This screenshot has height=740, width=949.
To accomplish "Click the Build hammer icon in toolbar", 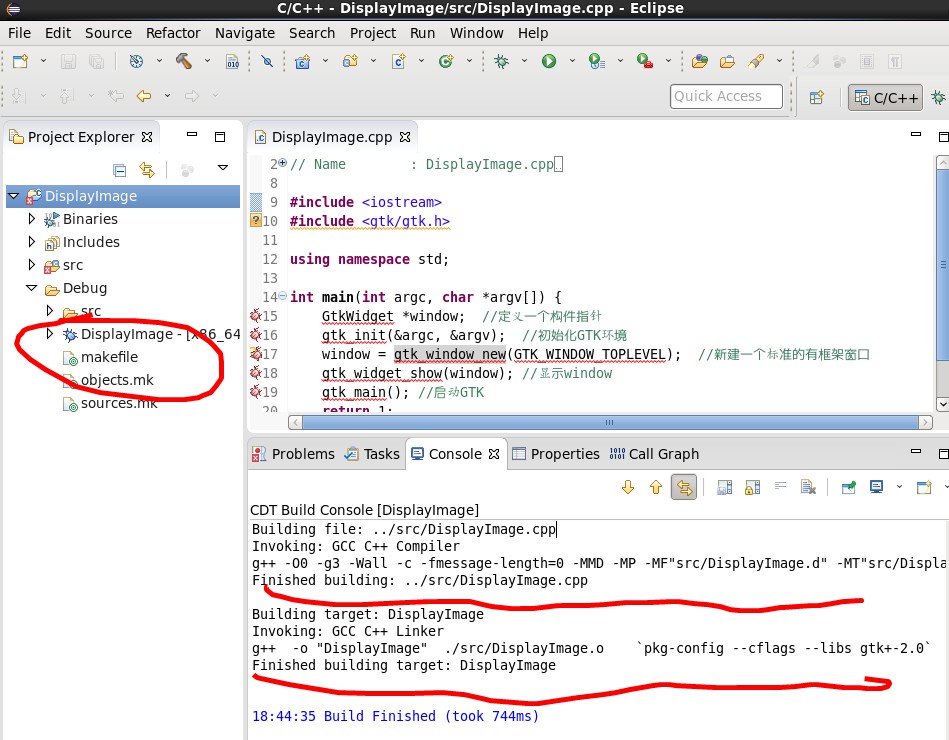I will click(x=184, y=61).
